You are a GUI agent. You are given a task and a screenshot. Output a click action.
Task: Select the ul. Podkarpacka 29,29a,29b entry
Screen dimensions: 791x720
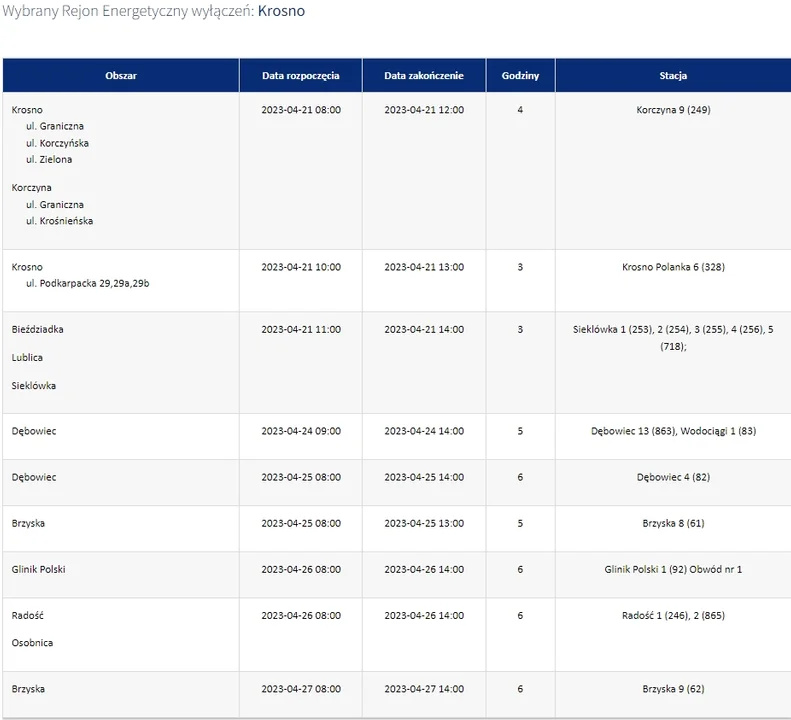[88, 284]
